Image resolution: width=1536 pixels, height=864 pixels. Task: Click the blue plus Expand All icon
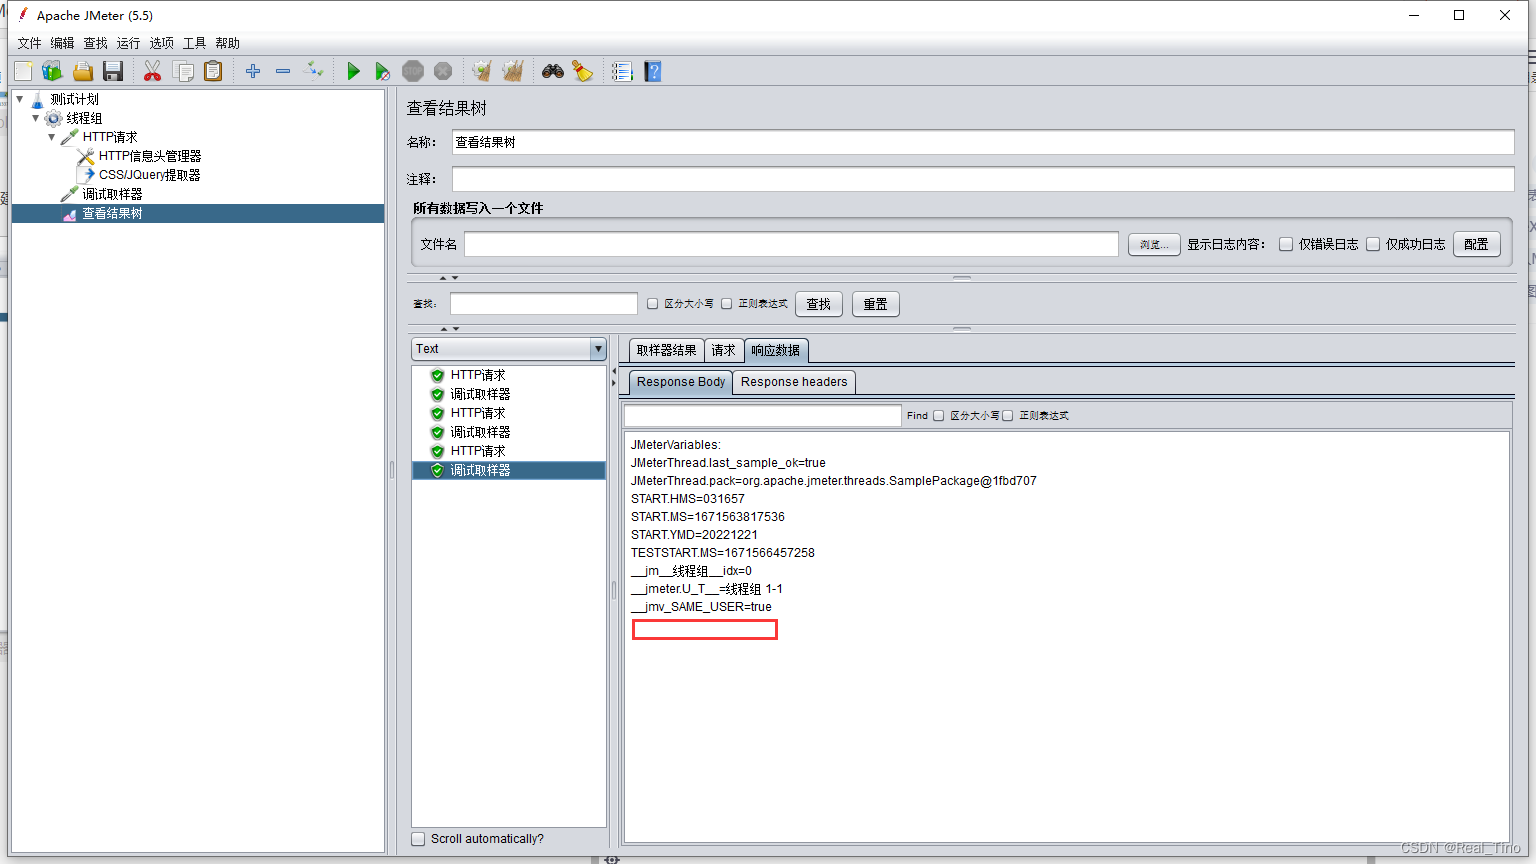click(253, 71)
